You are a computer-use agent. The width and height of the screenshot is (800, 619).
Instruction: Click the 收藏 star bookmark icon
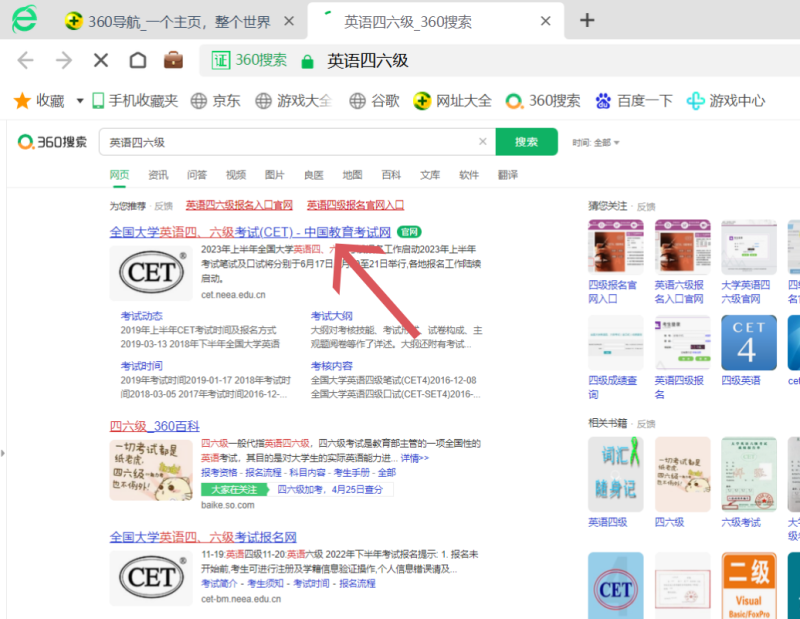pos(22,101)
